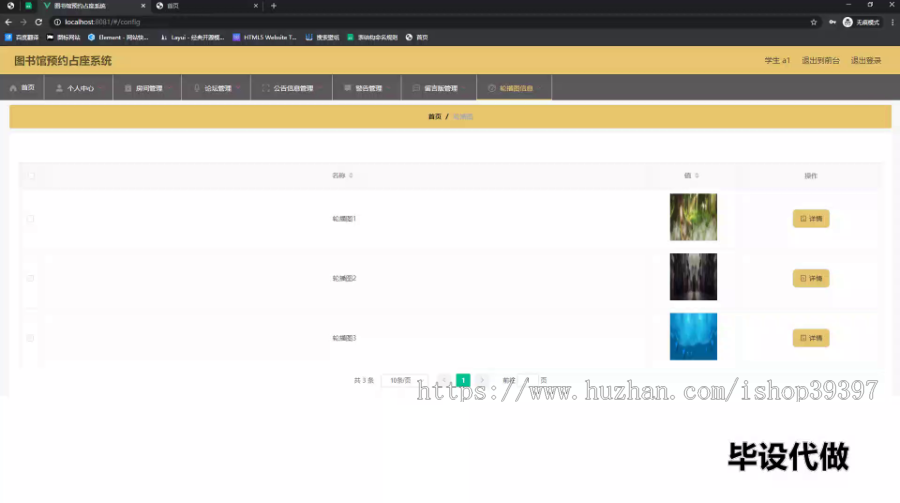Viewport: 900px width, 503px height.
Task: Click 首页 link in the breadcrumb
Action: coord(435,117)
